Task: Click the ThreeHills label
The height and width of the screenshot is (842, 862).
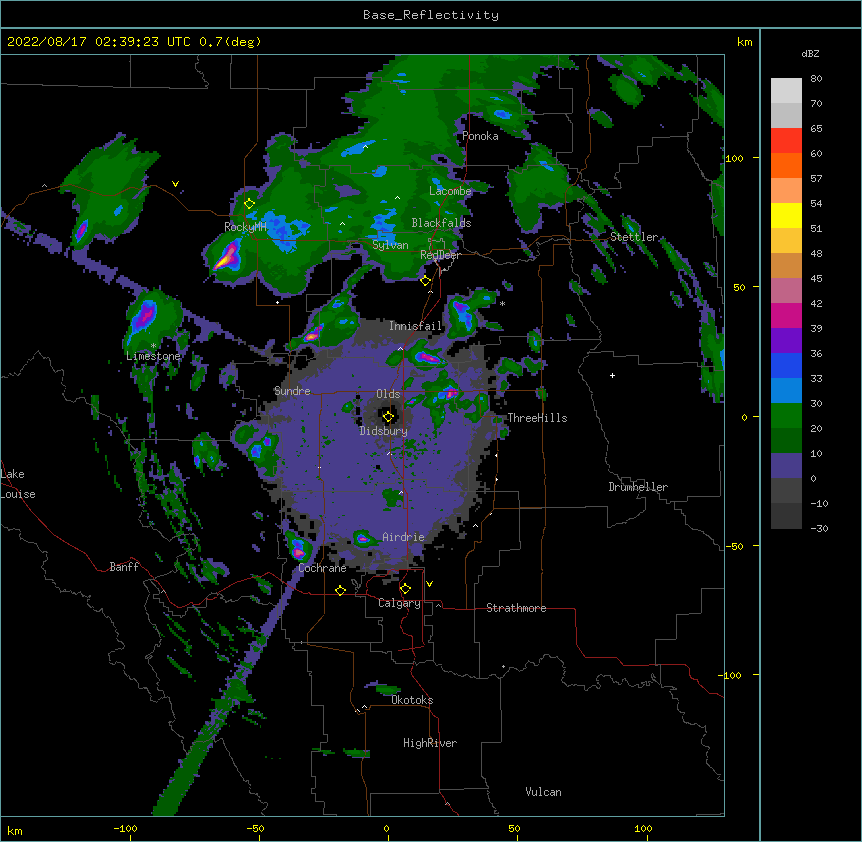Action: 537,418
